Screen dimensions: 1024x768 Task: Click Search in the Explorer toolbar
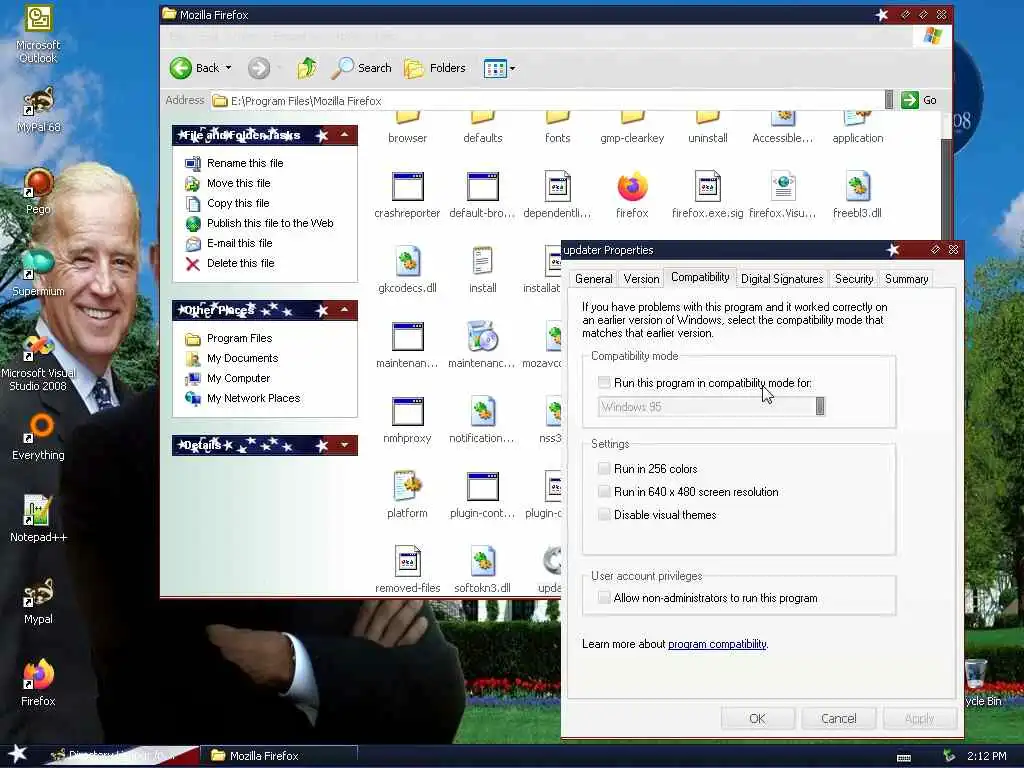coord(362,68)
